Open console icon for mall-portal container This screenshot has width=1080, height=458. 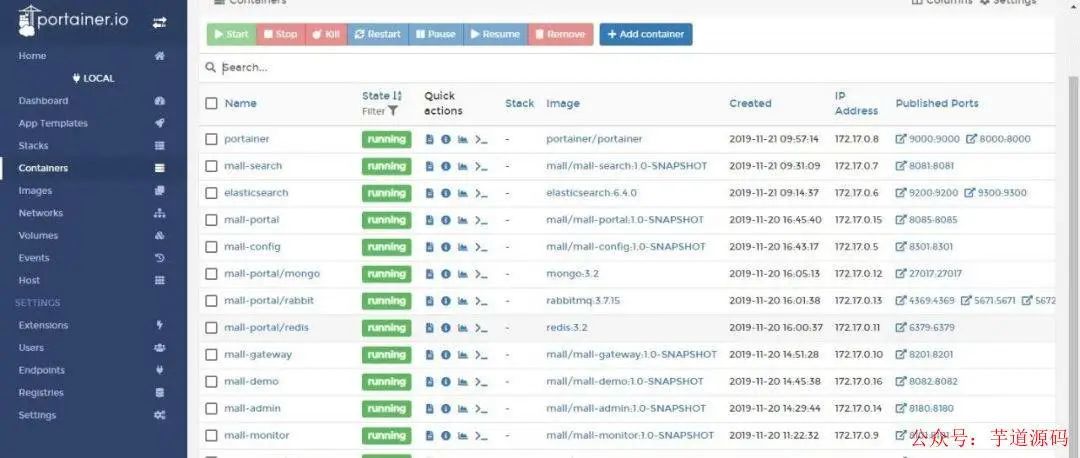[481, 220]
